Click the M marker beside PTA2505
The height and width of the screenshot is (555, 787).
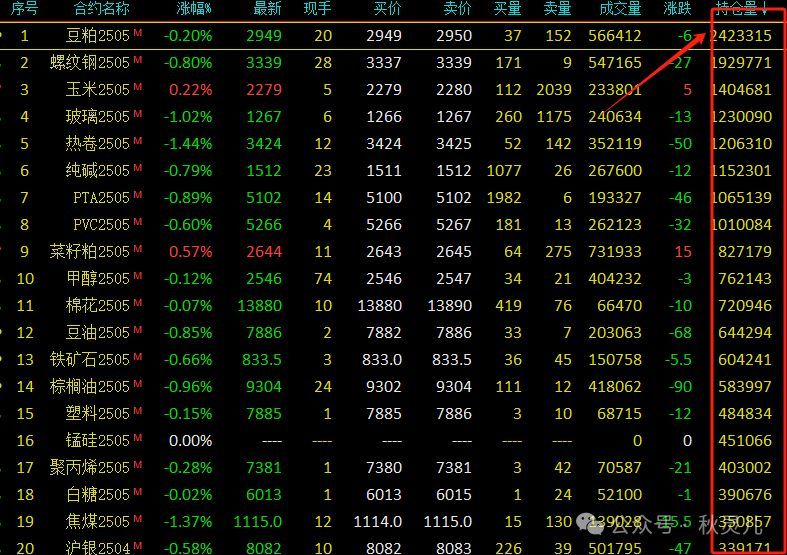click(x=138, y=195)
